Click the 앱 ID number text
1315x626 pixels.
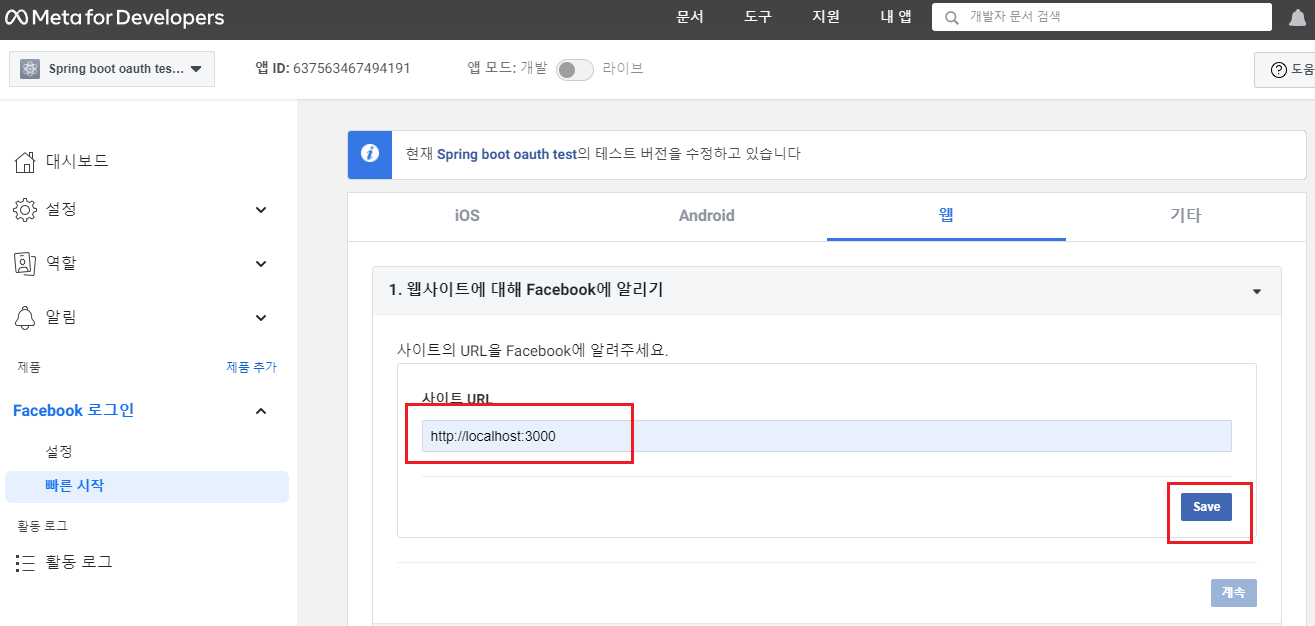351,69
